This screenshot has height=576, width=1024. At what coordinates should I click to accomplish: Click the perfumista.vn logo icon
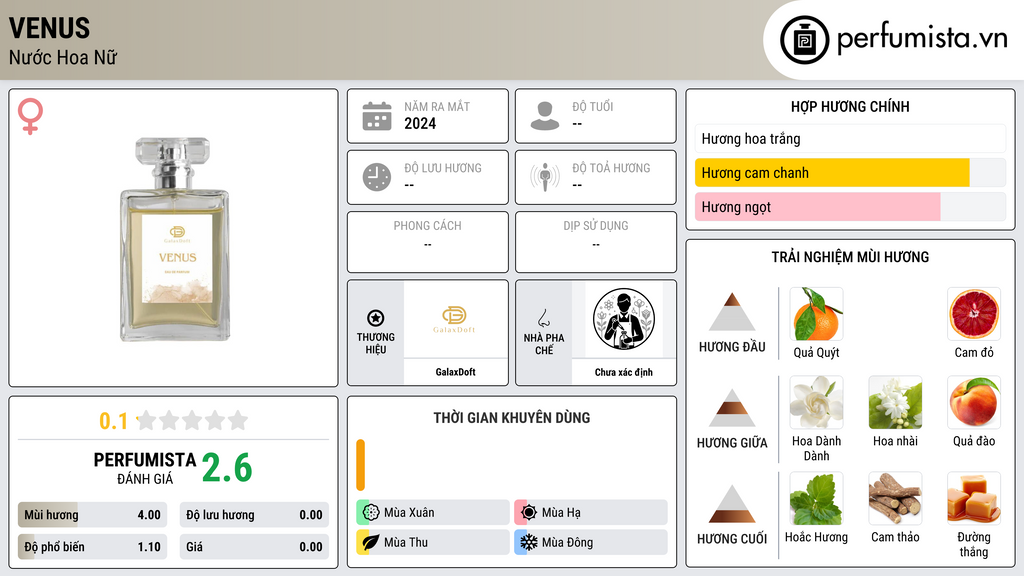click(804, 40)
